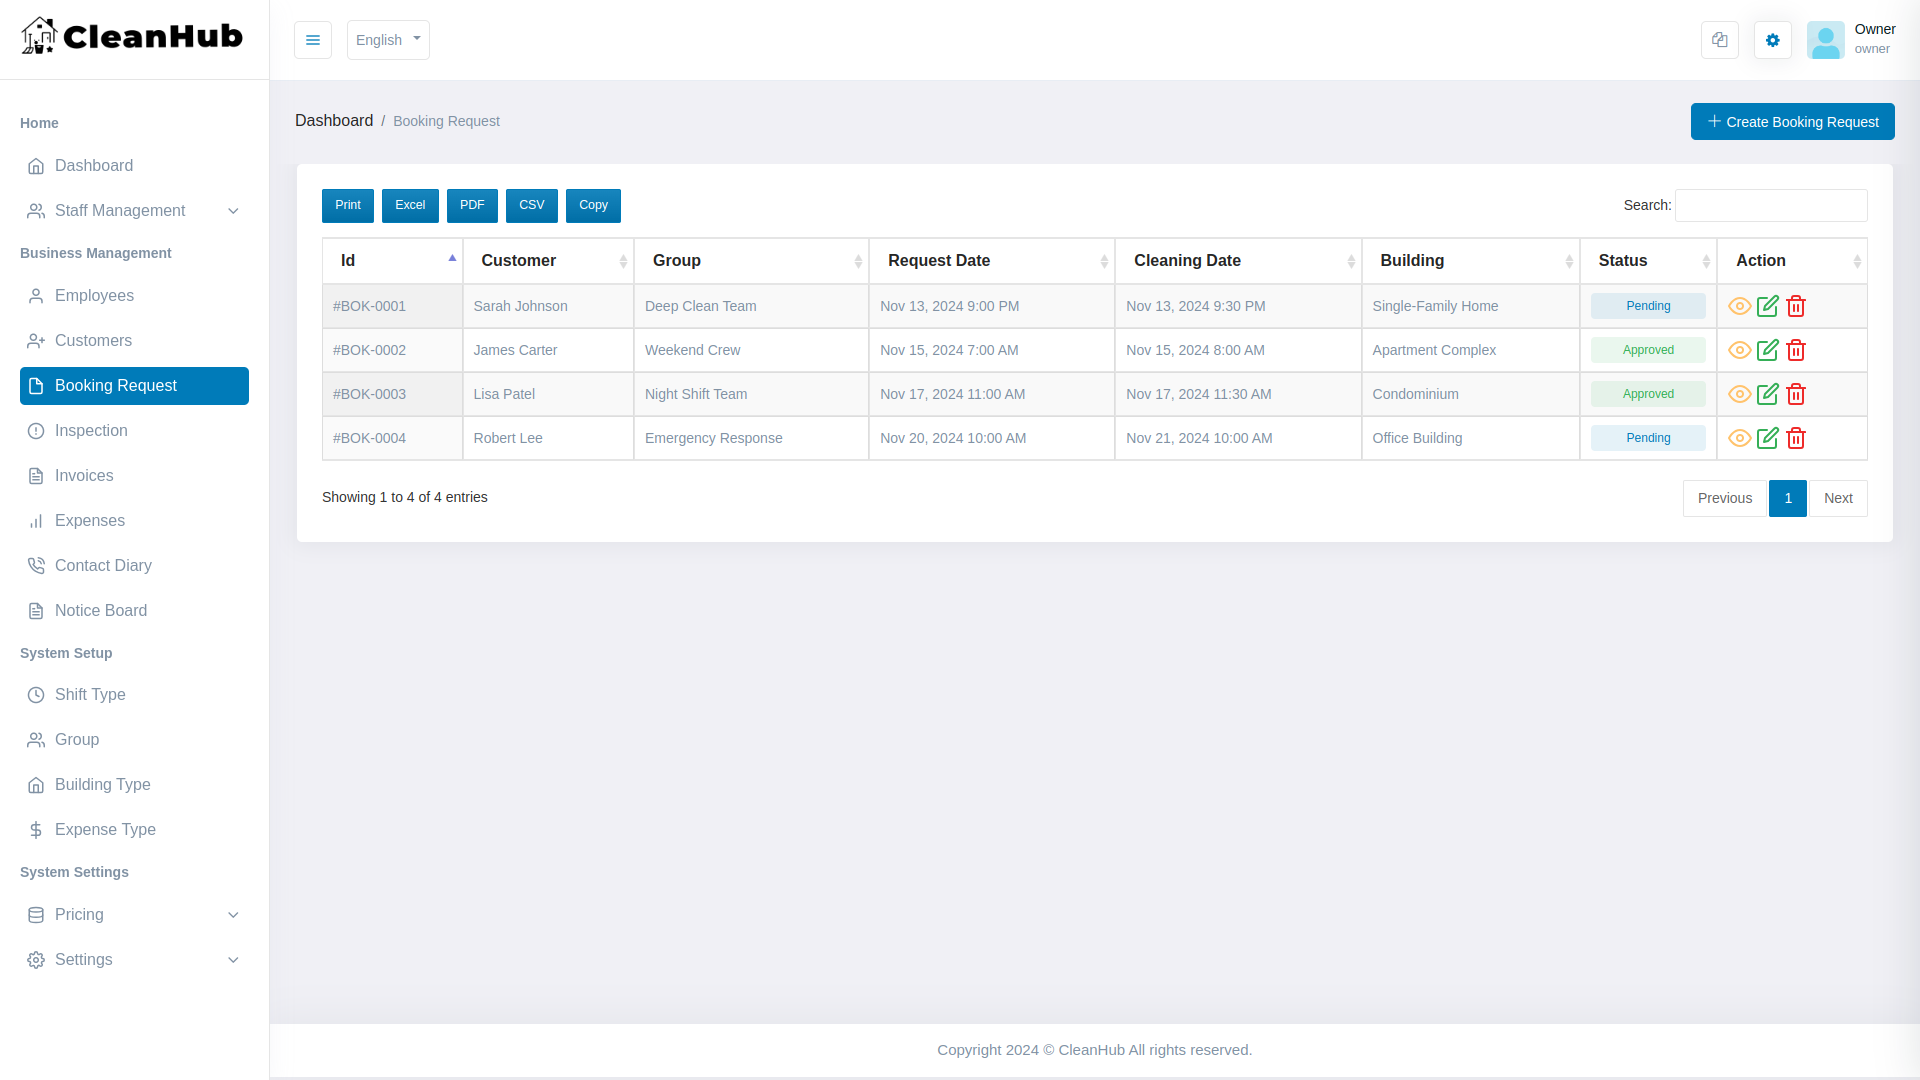Click the Approved status badge for Lisa Patel
The height and width of the screenshot is (1080, 1920).
(1647, 393)
